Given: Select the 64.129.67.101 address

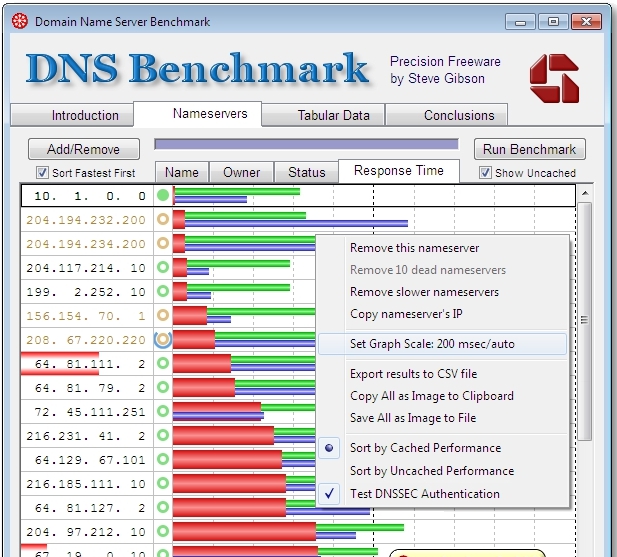Looking at the screenshot, I should coord(86,460).
